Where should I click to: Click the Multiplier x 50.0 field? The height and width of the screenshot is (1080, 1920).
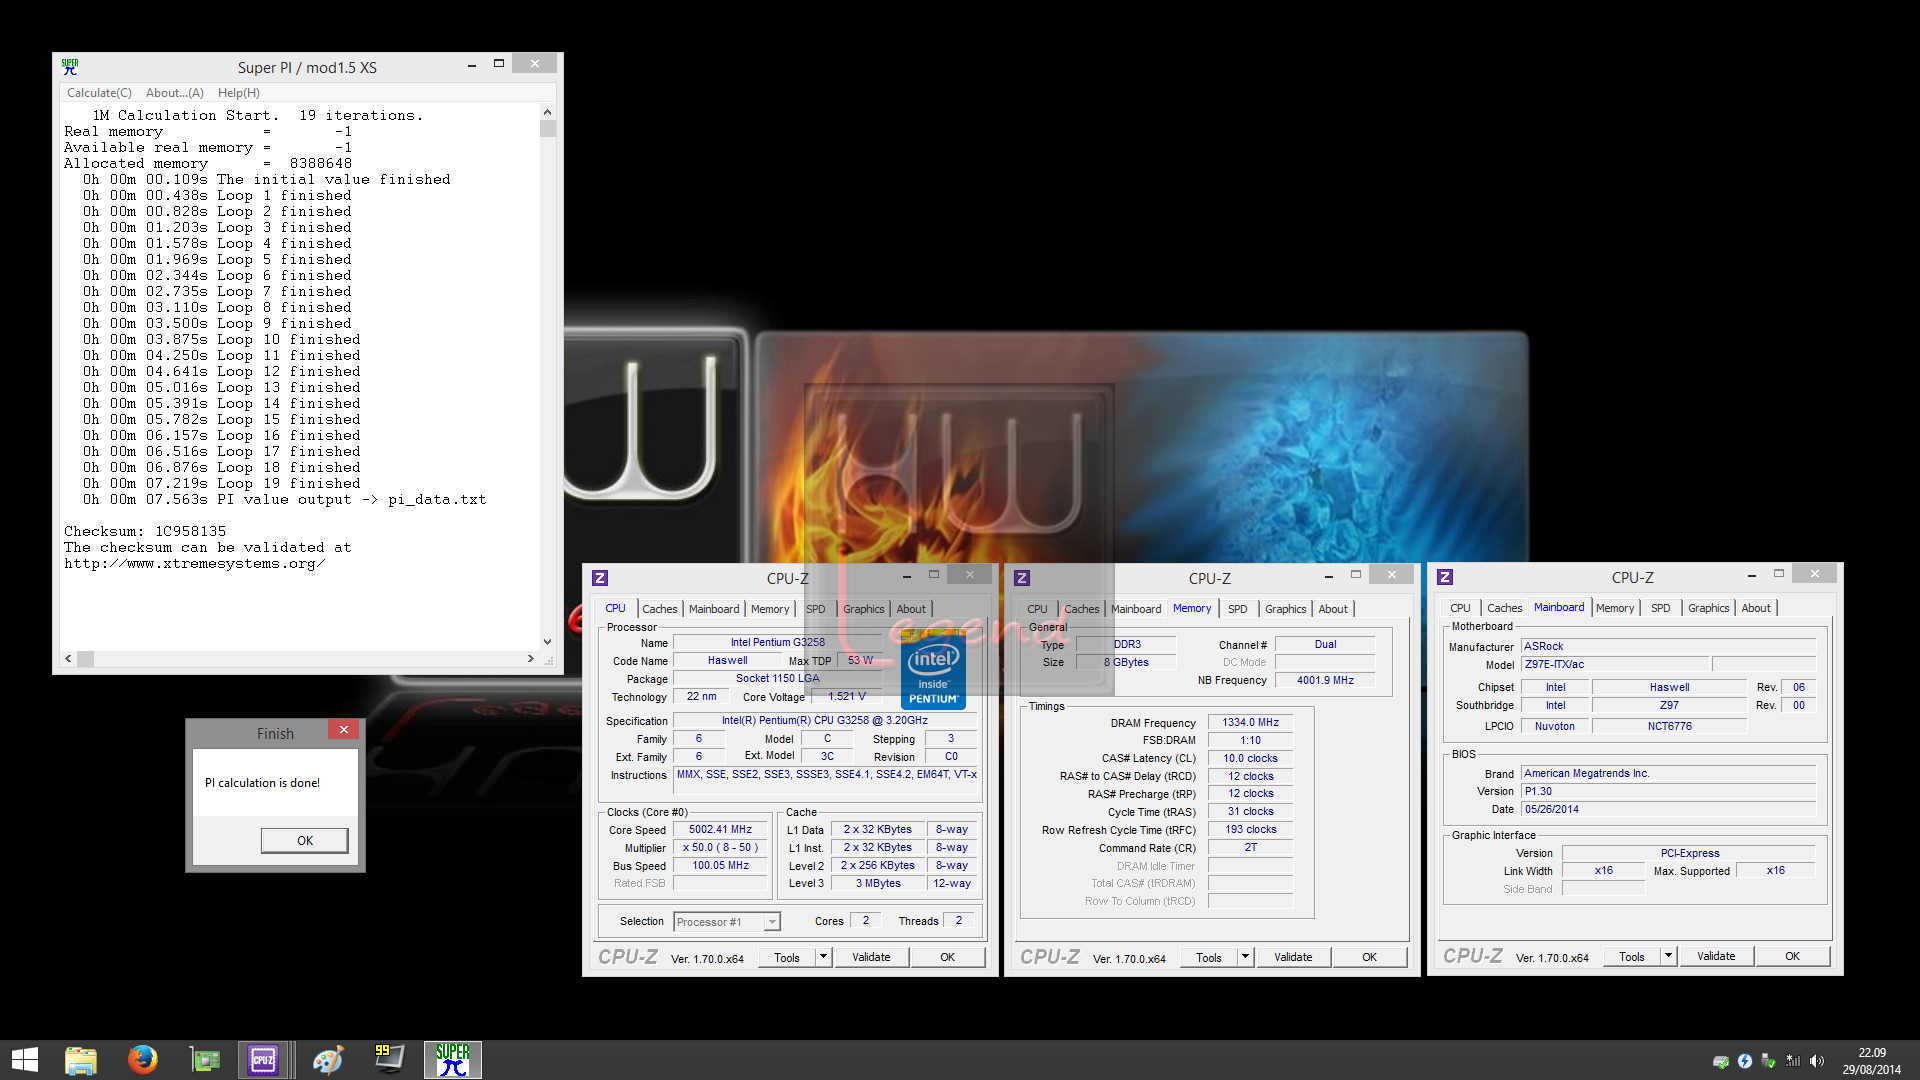point(720,847)
